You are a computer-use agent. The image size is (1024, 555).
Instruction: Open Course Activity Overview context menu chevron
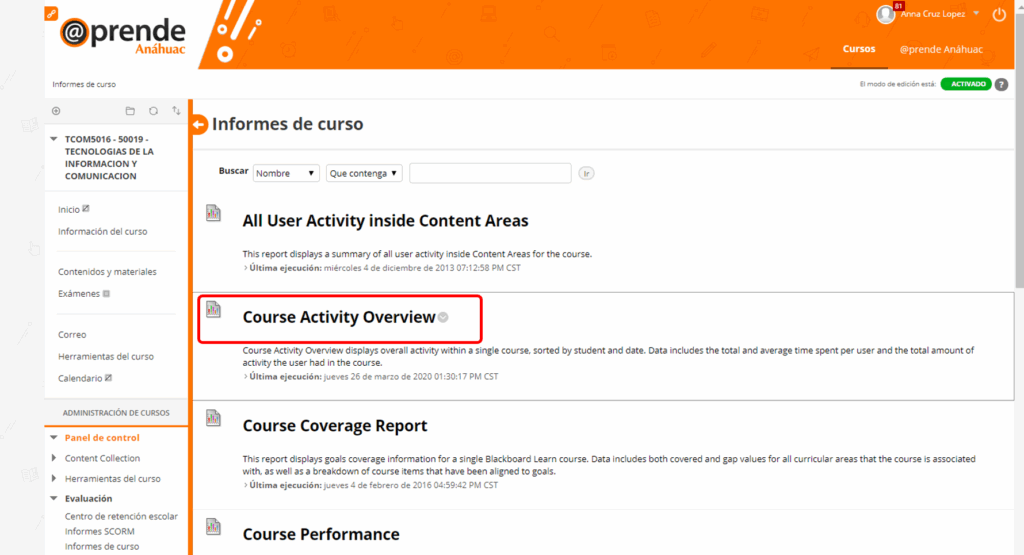[x=443, y=318]
